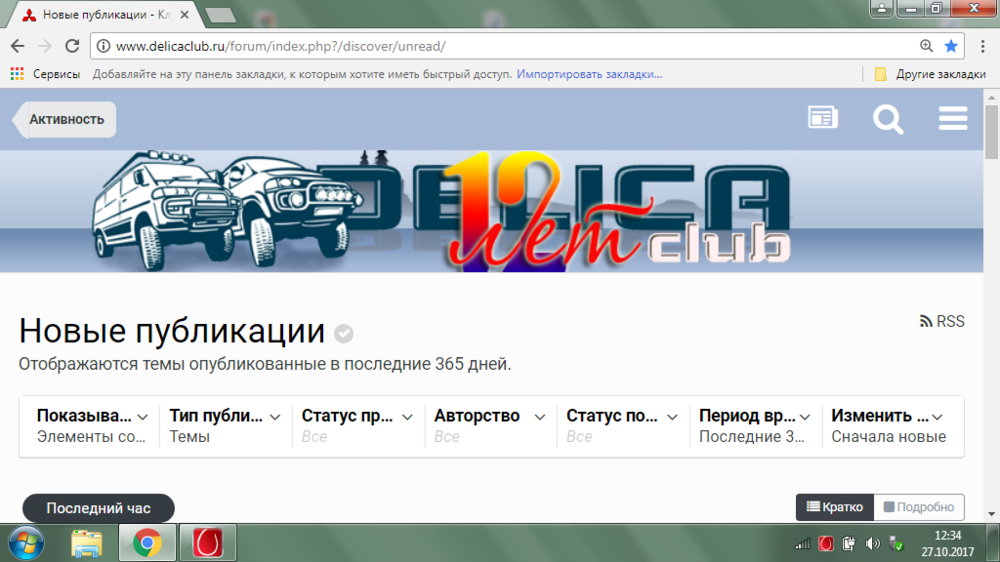Screen dimensions: 1000x562
Task: Click the news feed icon in header
Action: click(x=823, y=118)
